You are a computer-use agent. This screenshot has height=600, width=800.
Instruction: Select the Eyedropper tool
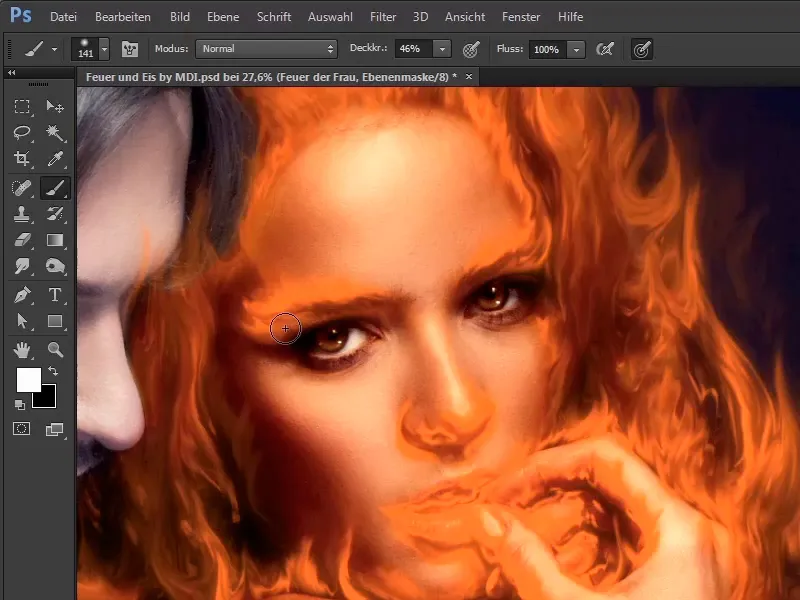click(x=55, y=159)
